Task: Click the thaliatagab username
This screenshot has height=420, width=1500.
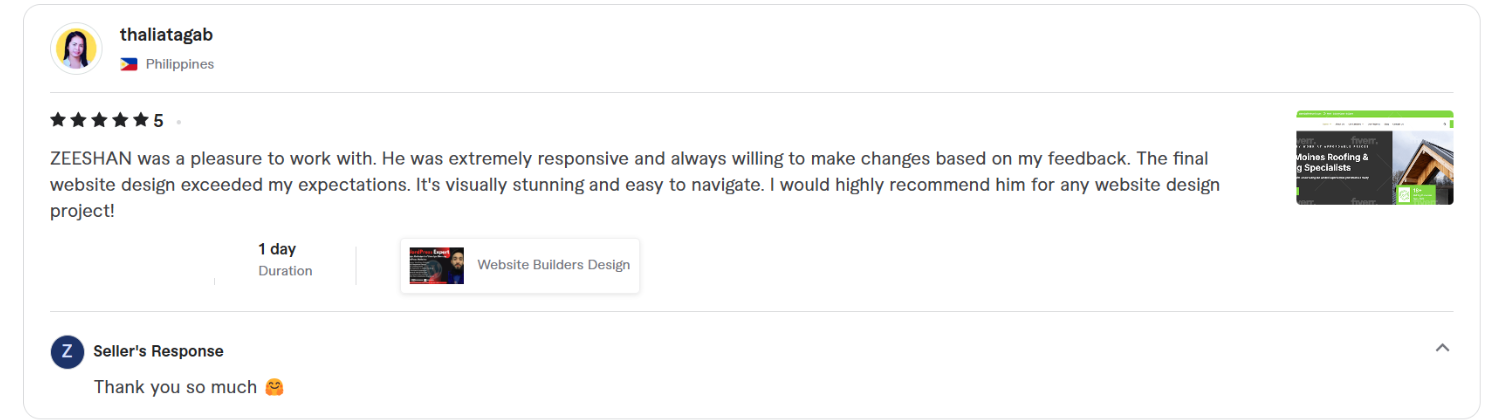Action: pyautogui.click(x=166, y=35)
